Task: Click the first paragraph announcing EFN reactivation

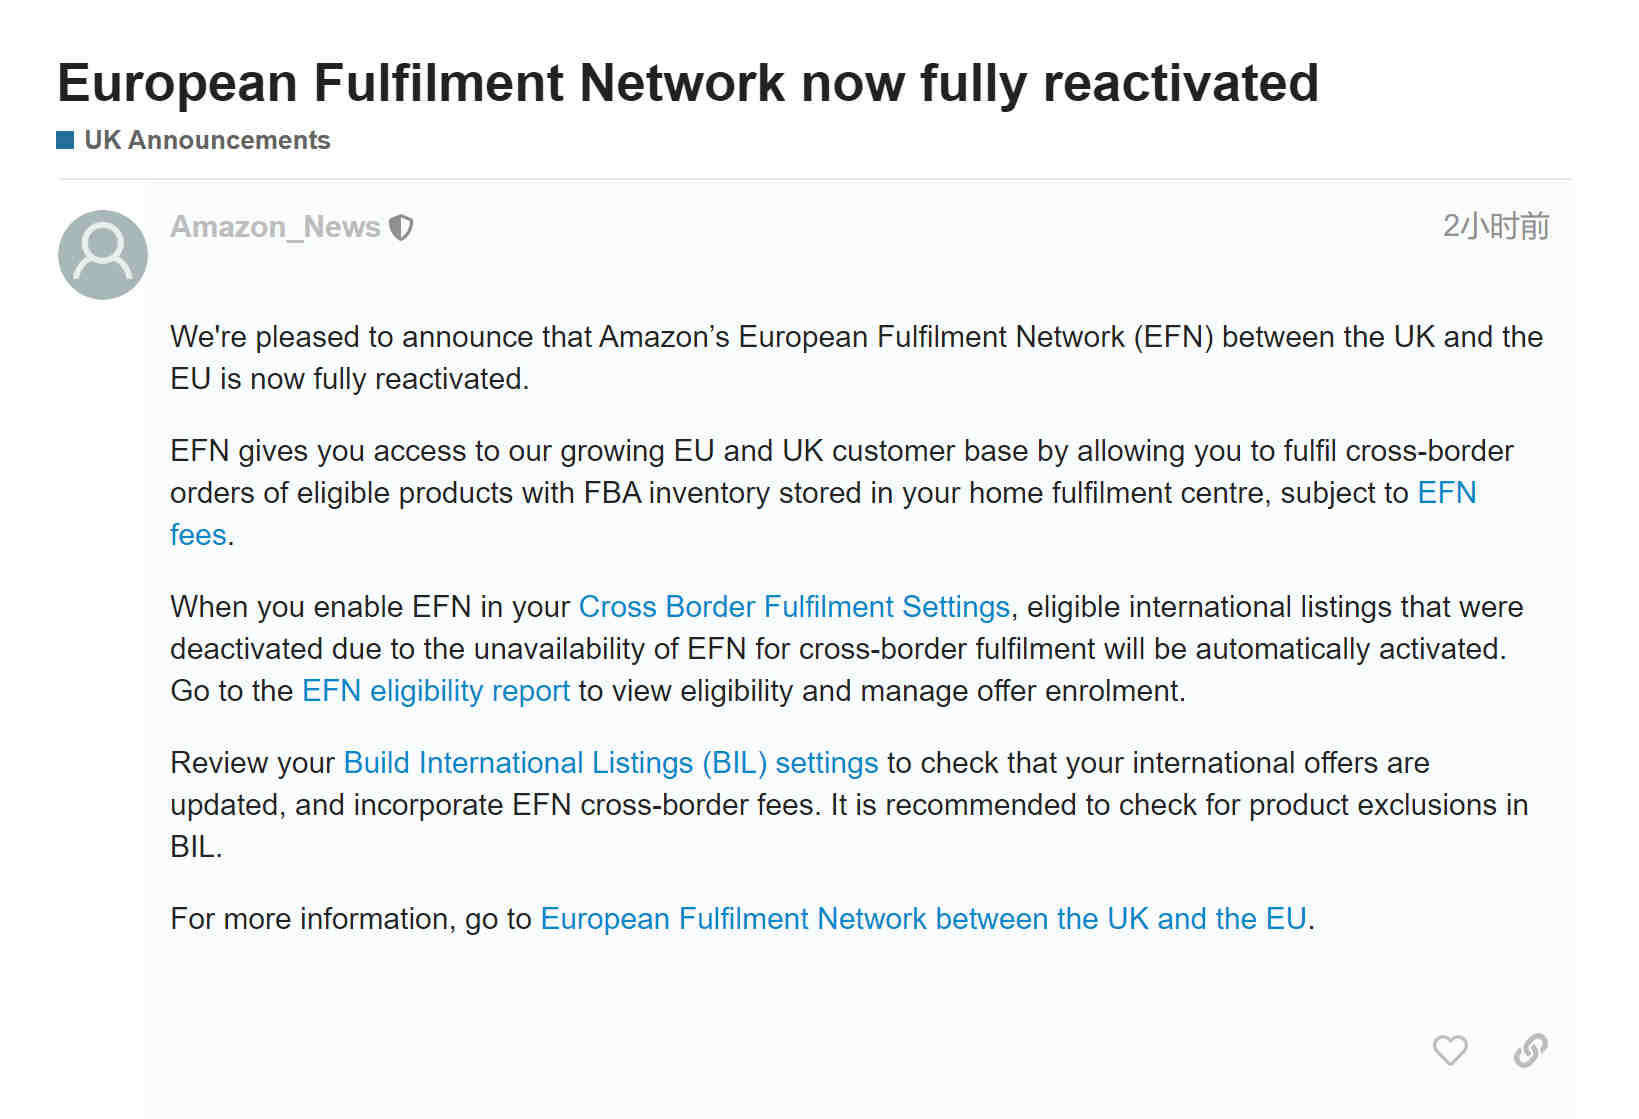Action: [856, 358]
